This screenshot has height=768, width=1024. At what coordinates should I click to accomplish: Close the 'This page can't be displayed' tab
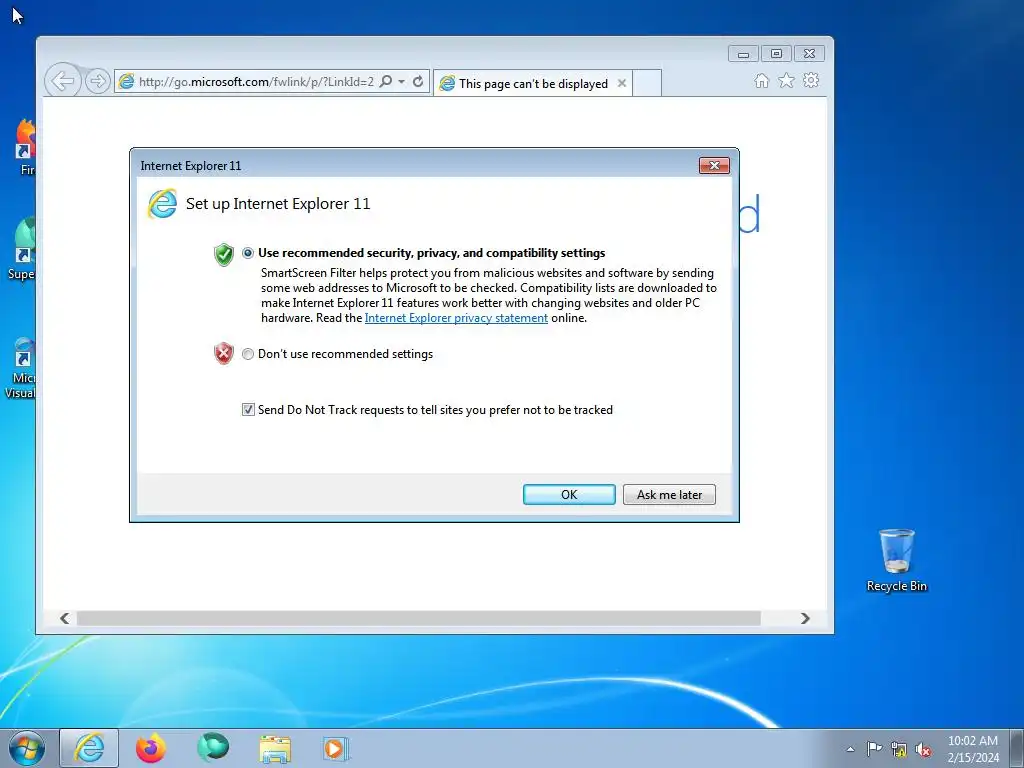pos(622,83)
